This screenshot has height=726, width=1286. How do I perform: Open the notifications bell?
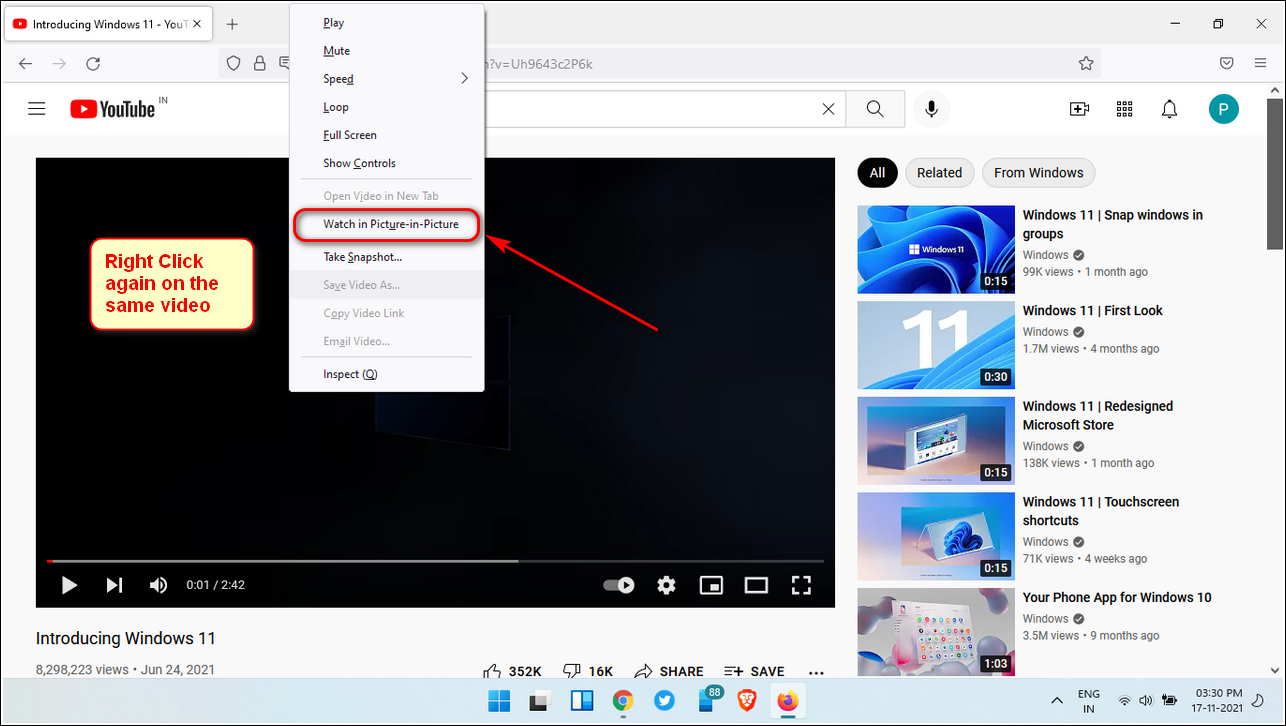click(x=1169, y=109)
